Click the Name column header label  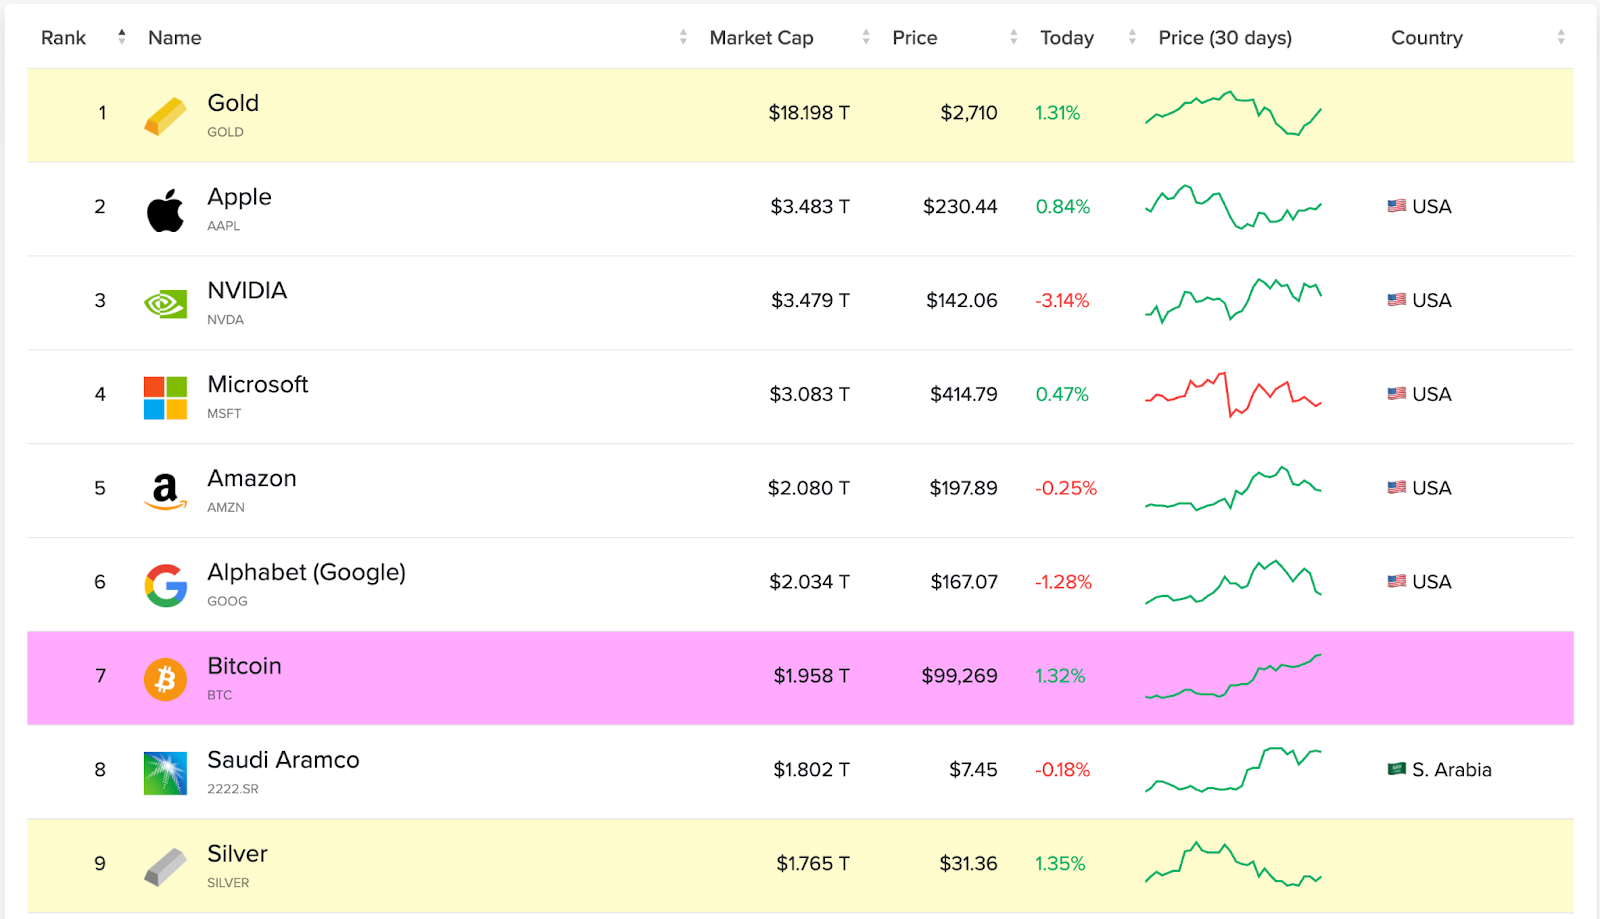pyautogui.click(x=175, y=37)
